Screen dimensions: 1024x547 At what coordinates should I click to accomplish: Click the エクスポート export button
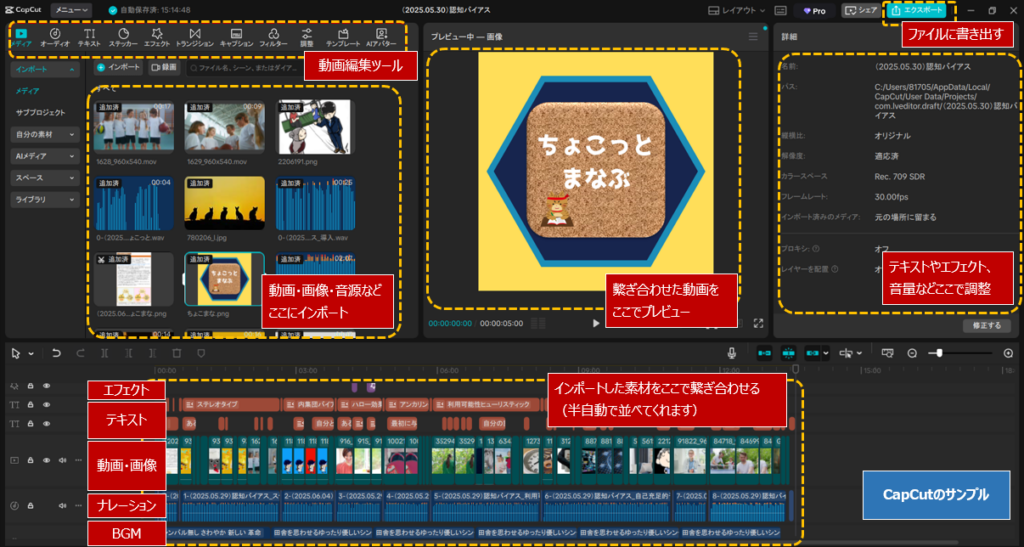[916, 10]
